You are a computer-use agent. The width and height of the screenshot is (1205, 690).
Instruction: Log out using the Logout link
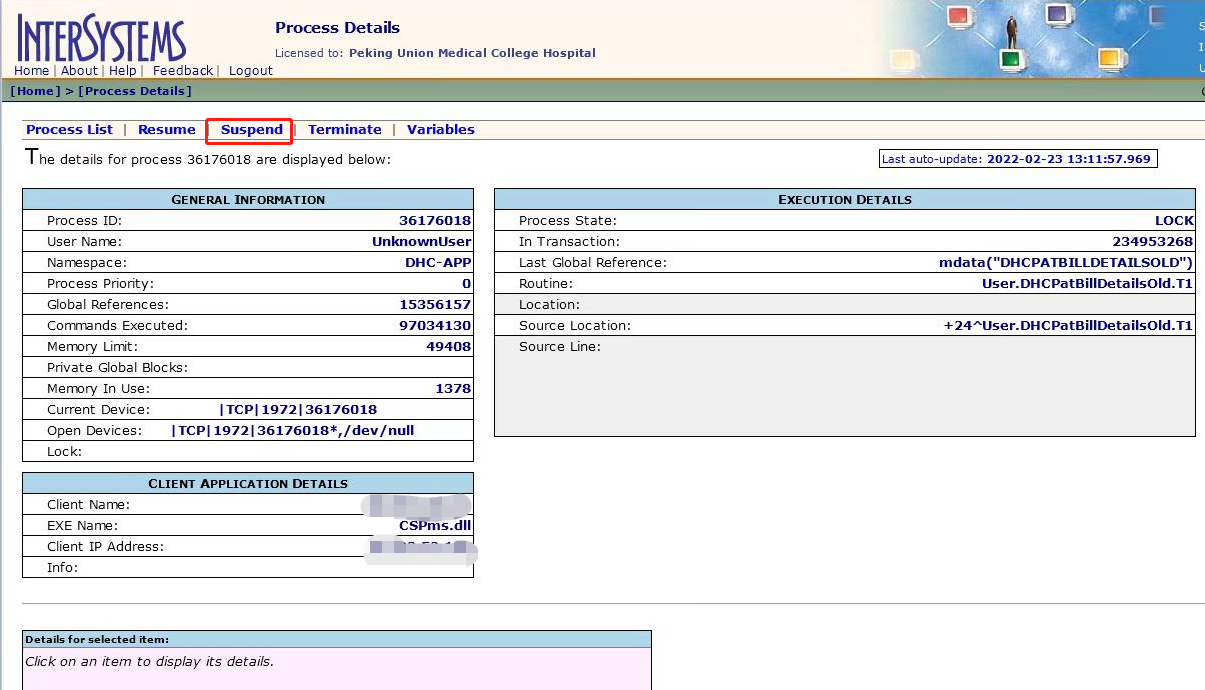pyautogui.click(x=250, y=71)
